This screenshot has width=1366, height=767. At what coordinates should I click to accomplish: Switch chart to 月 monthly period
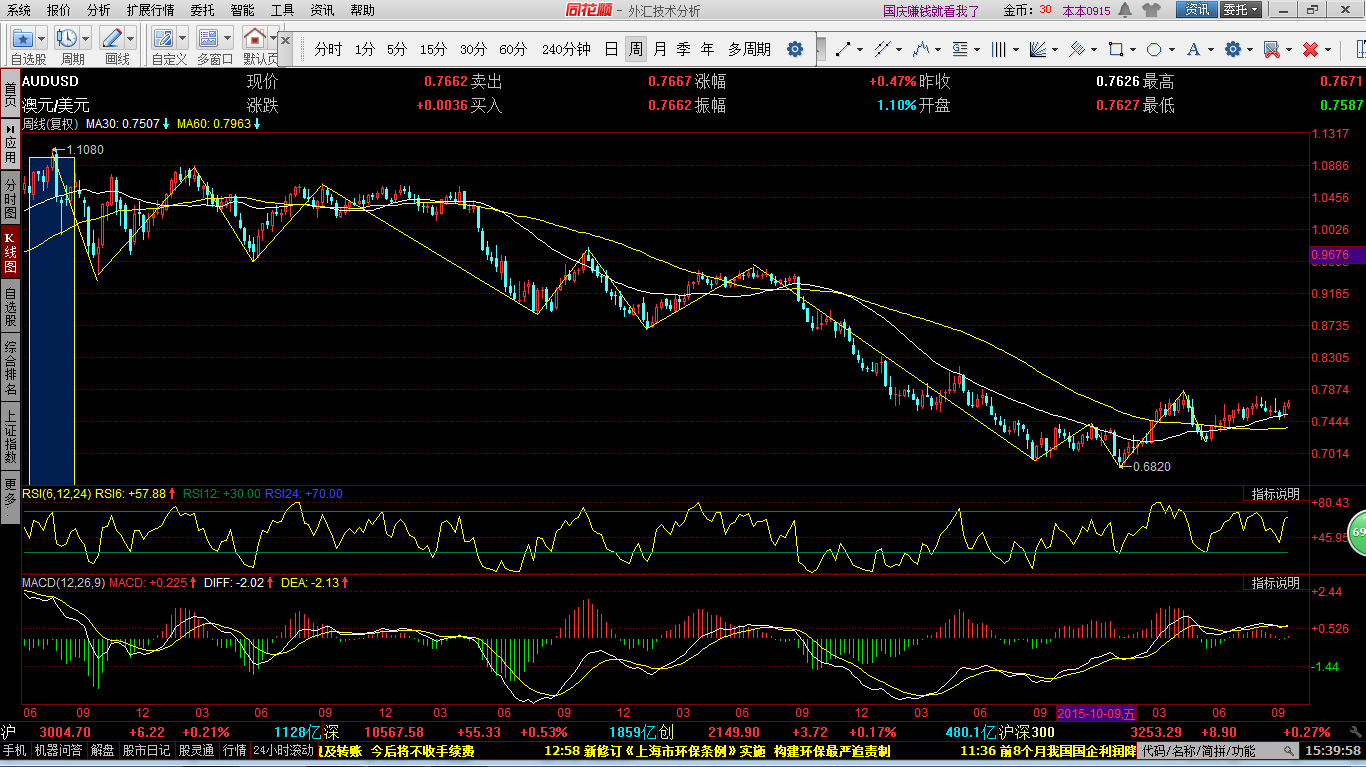coord(660,49)
